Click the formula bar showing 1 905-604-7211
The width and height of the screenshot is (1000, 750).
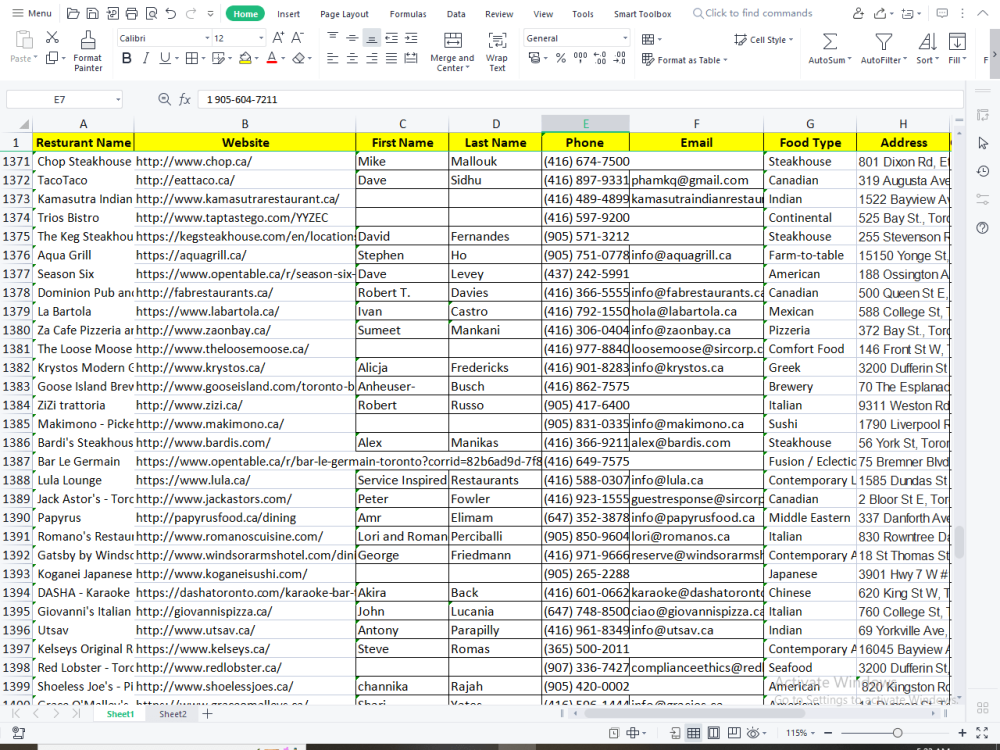[x=580, y=99]
